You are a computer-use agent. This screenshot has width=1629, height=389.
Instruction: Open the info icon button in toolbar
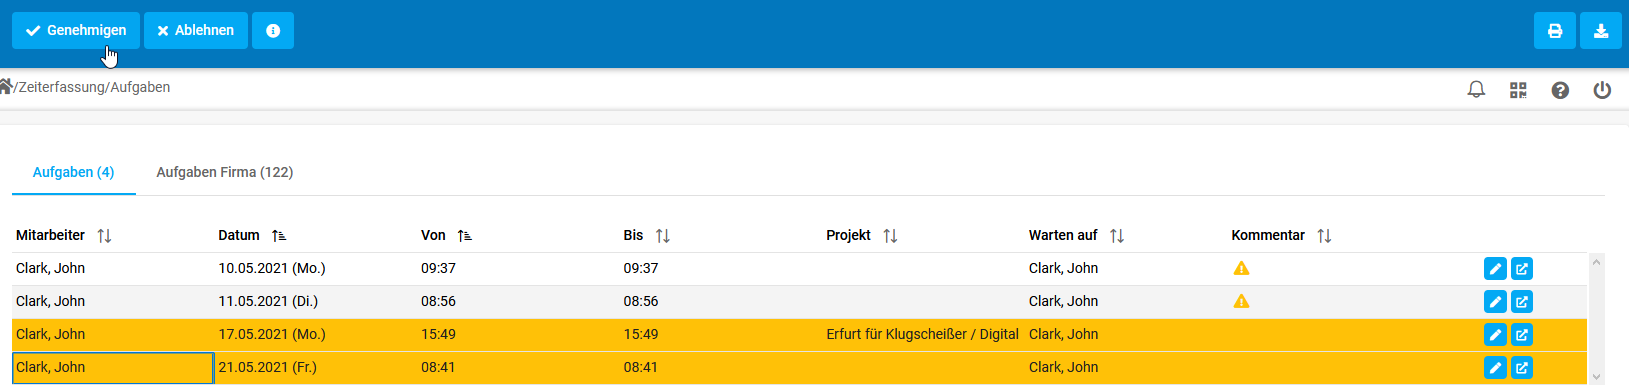click(x=273, y=30)
